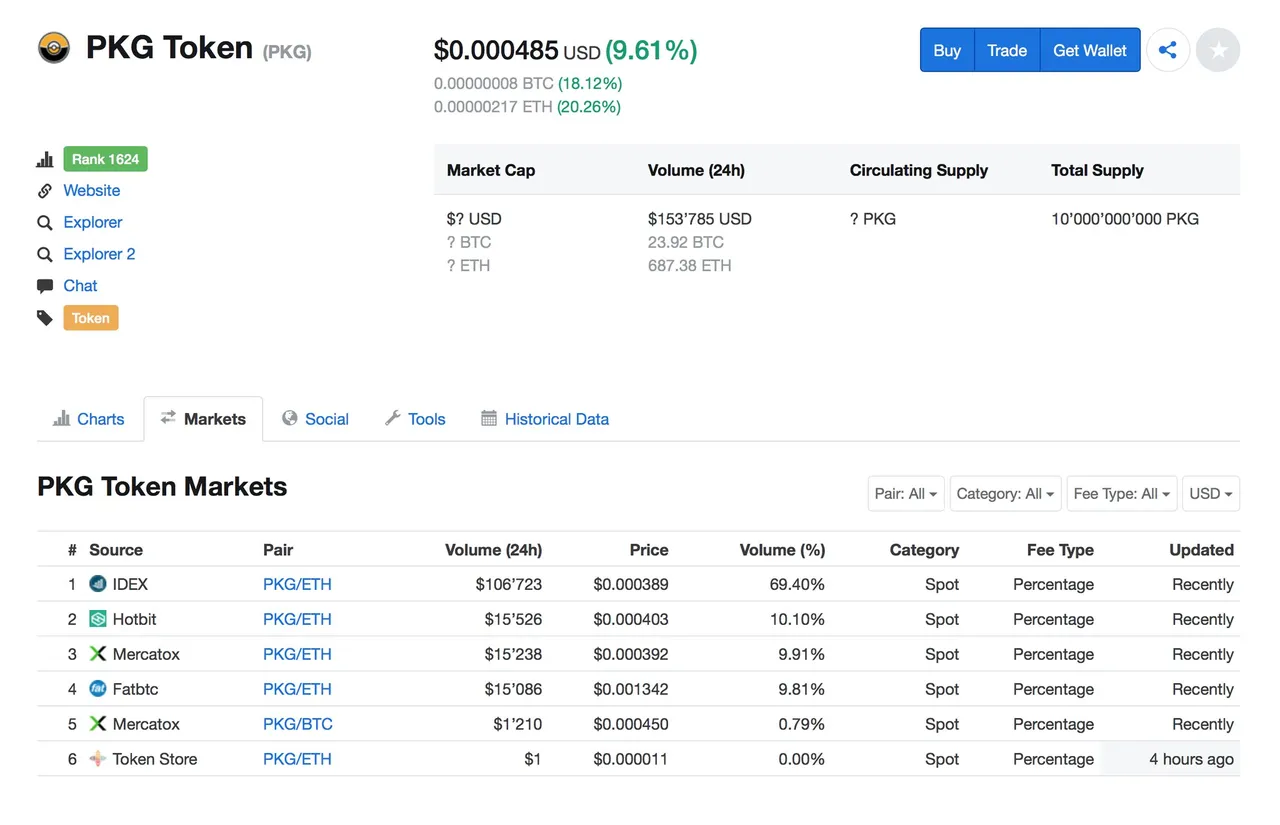Click the Hotbit source name
The width and height of the screenshot is (1280, 825).
click(134, 619)
